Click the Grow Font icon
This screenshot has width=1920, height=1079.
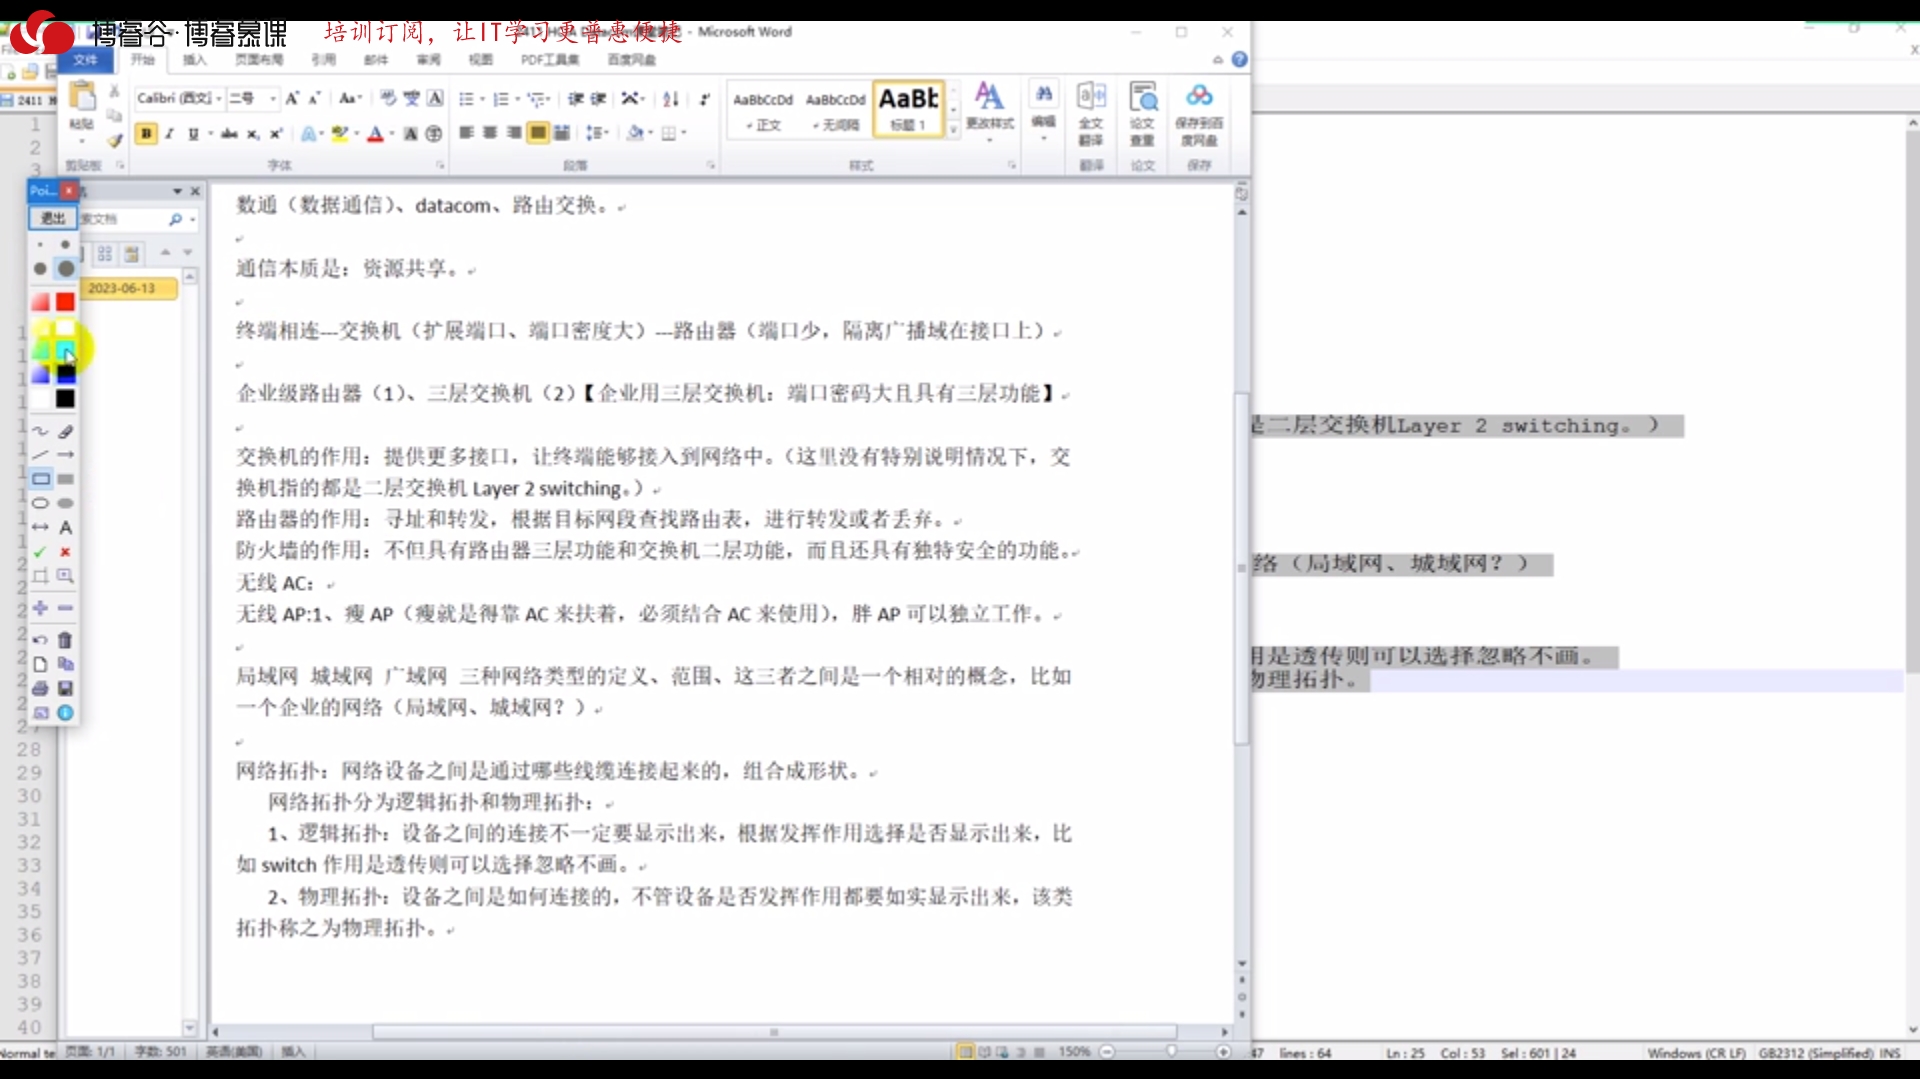pyautogui.click(x=292, y=98)
